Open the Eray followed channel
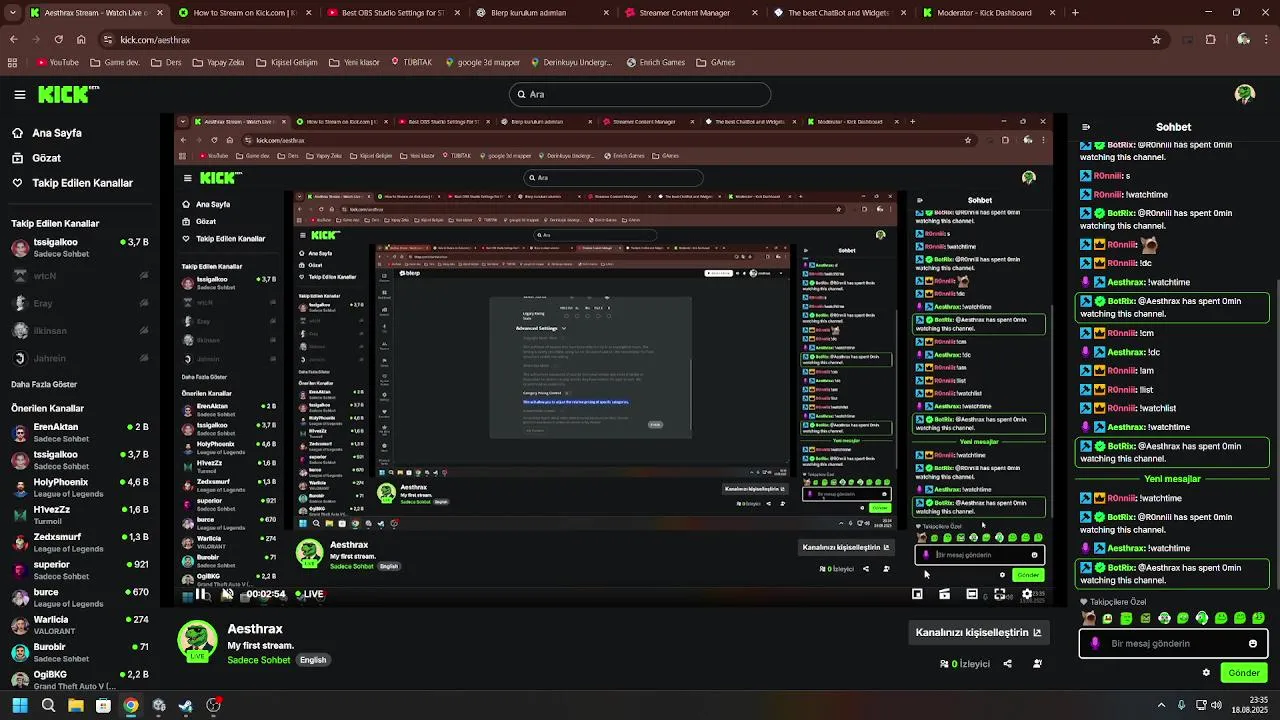The image size is (1280, 720). click(78, 303)
